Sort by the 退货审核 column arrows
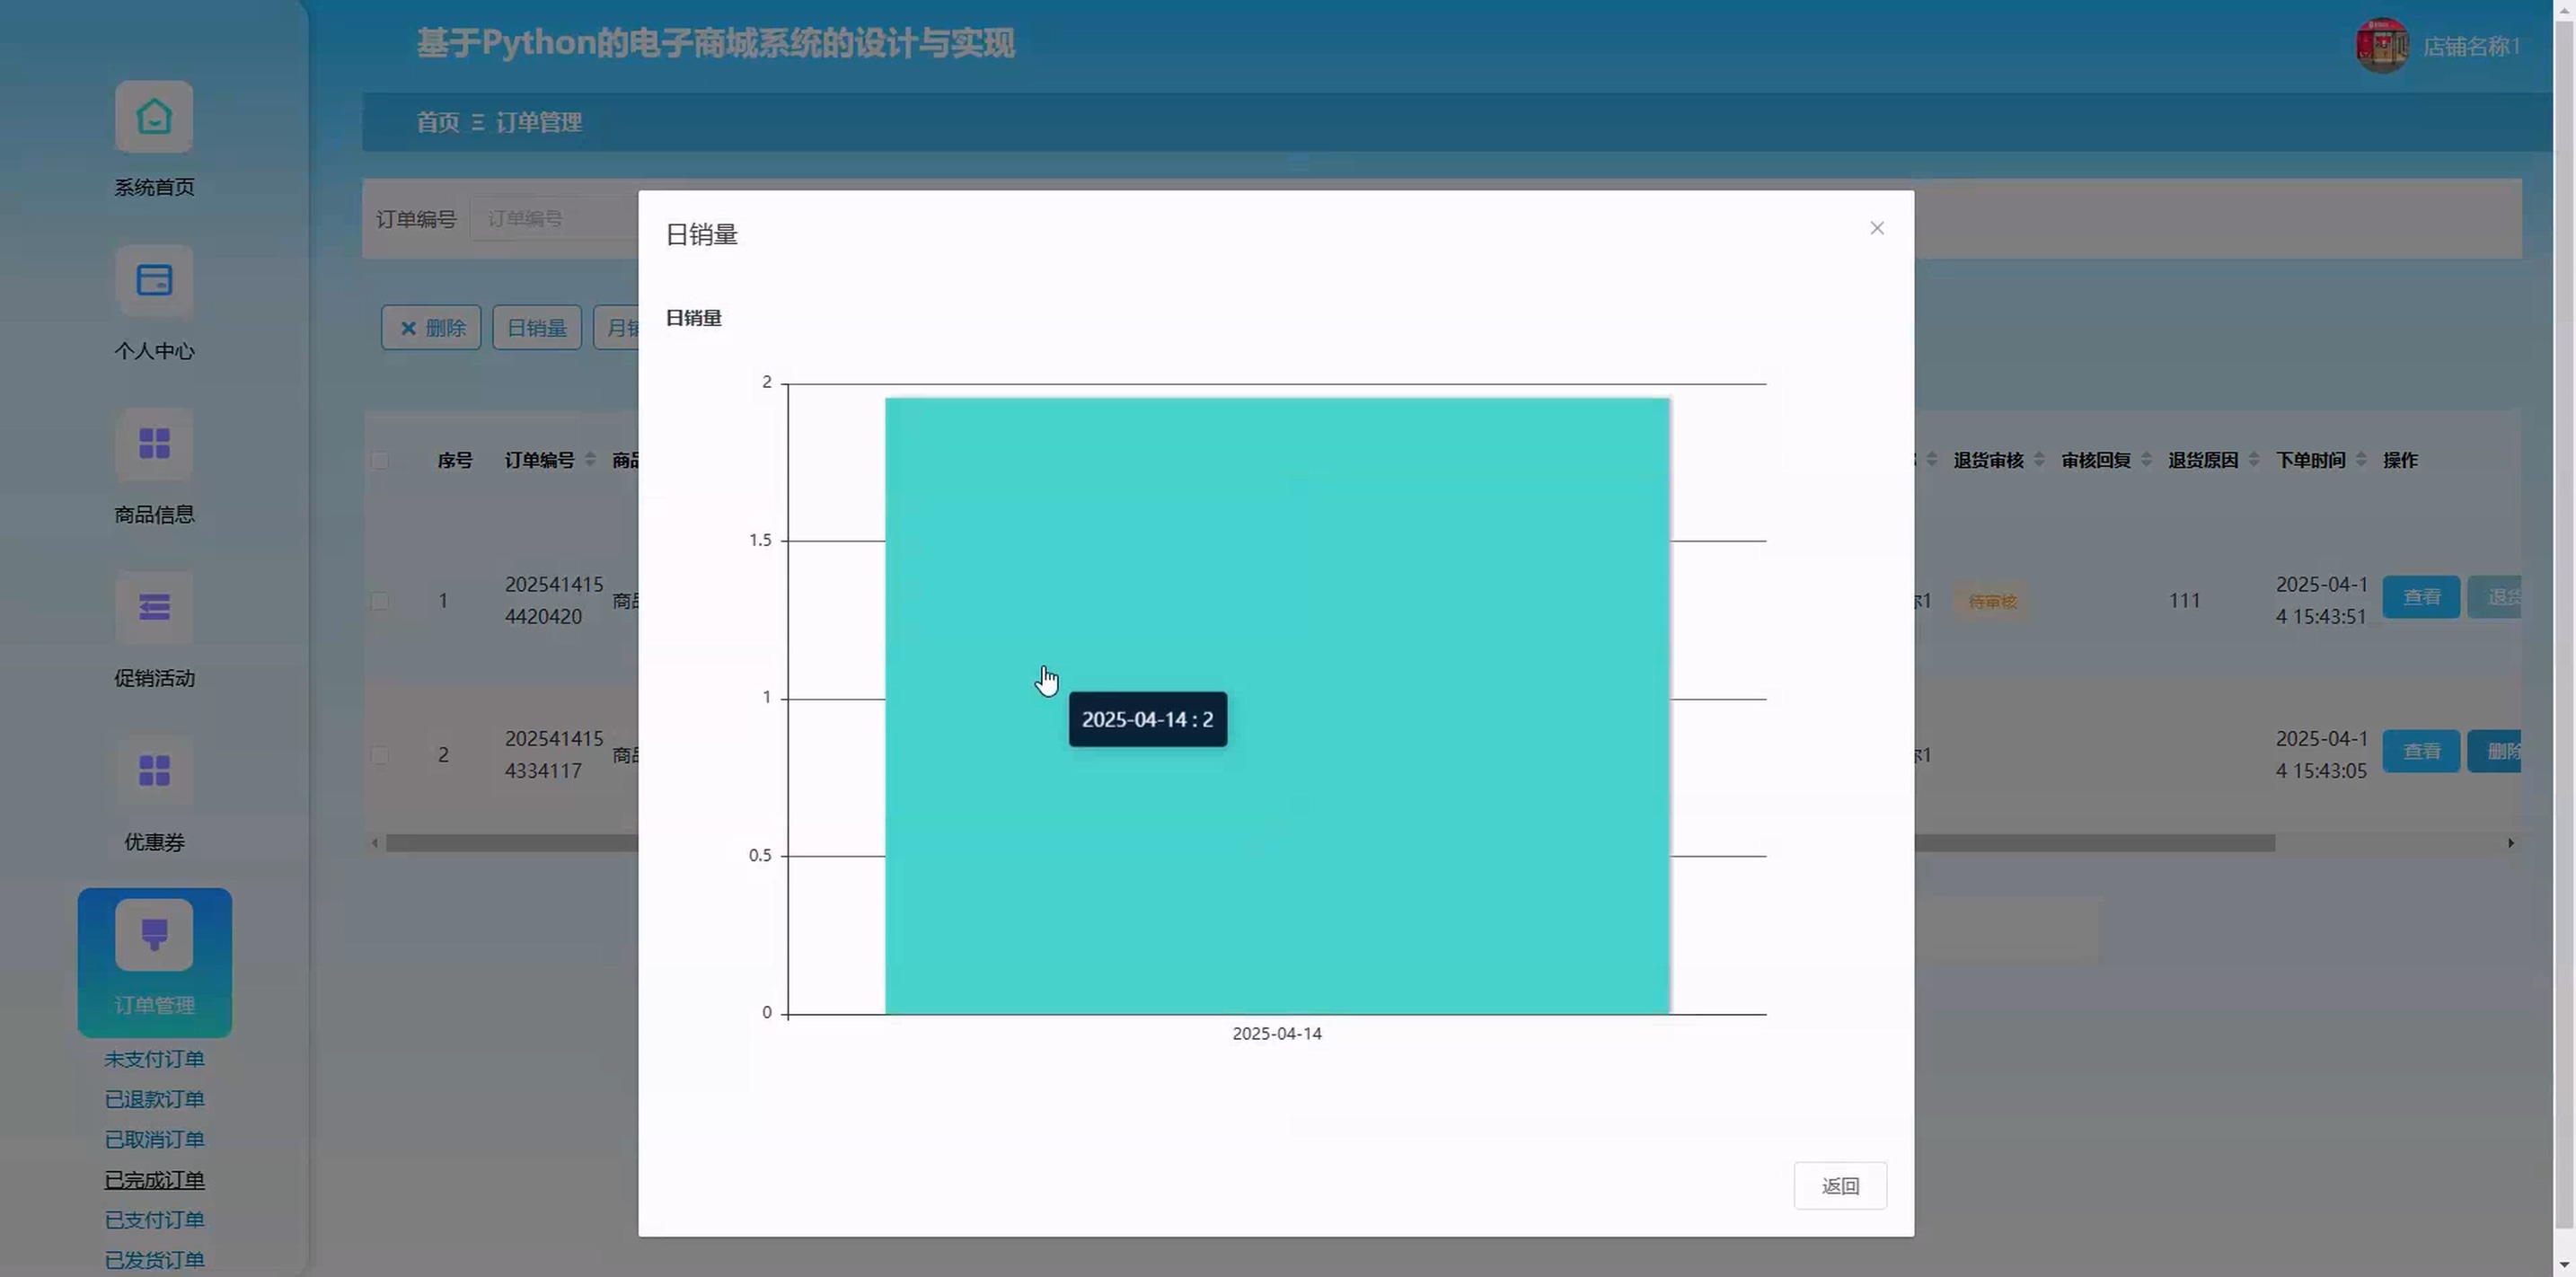 (2039, 460)
